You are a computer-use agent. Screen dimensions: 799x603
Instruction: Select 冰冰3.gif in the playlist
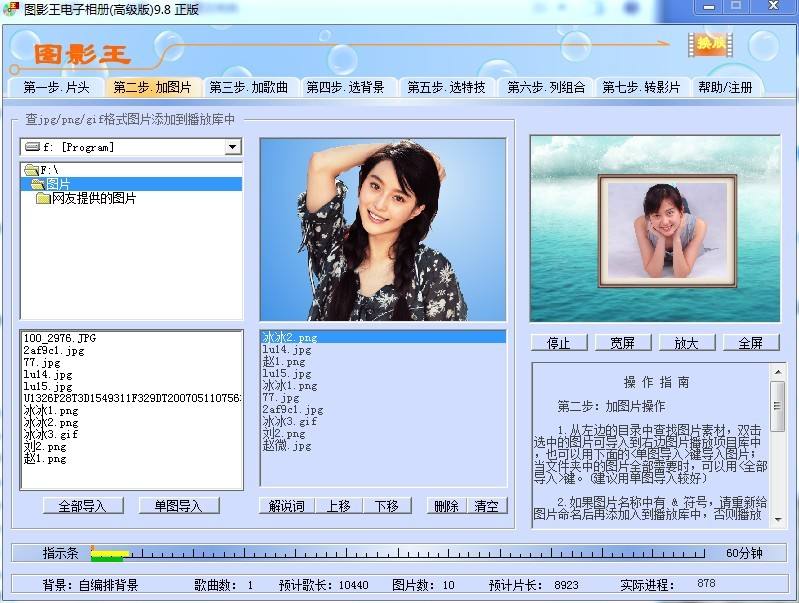[289, 422]
